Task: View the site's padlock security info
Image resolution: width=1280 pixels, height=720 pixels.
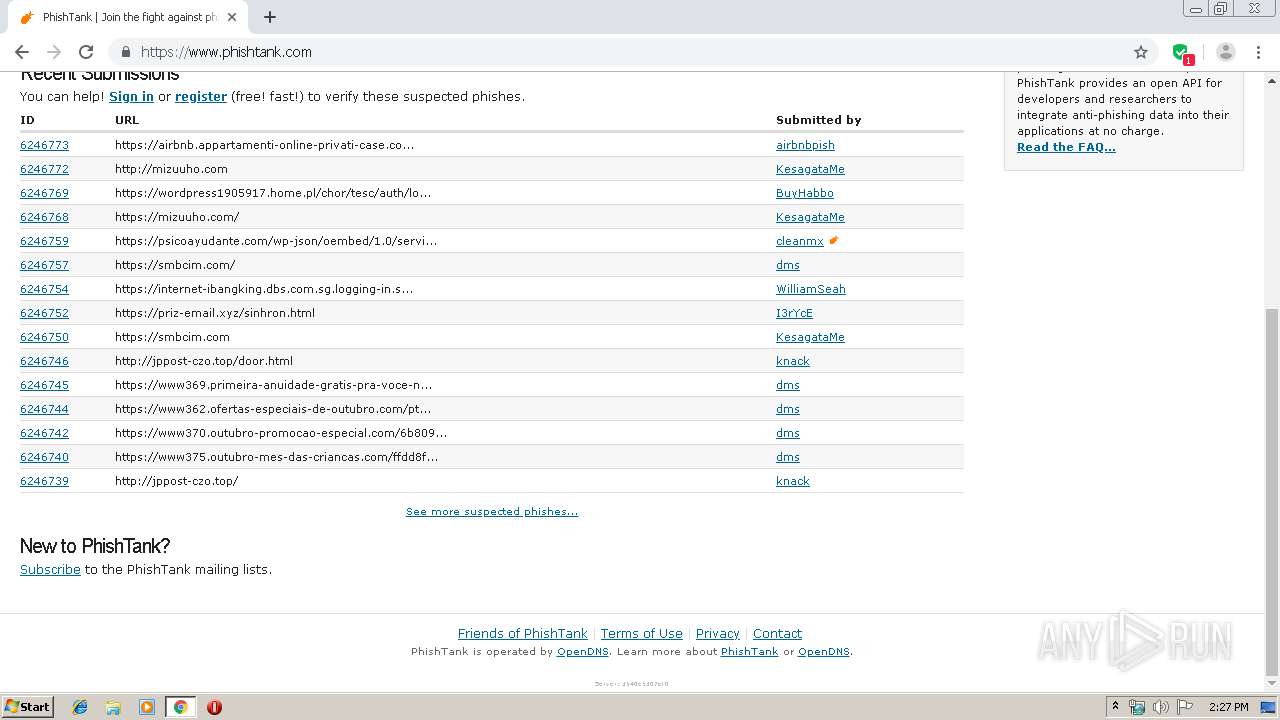Action: tap(126, 52)
